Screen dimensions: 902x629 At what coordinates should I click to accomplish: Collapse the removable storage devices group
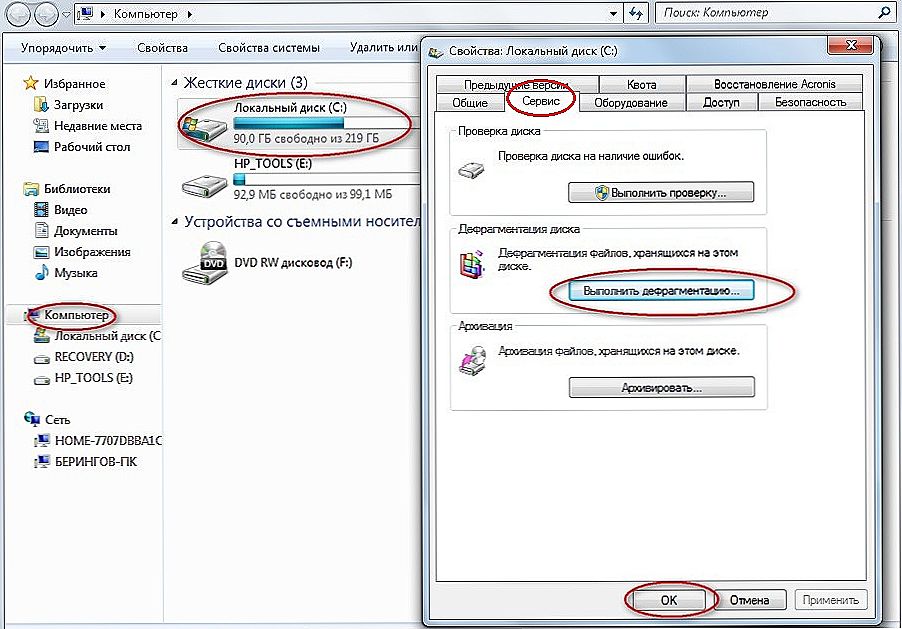[x=176, y=222]
